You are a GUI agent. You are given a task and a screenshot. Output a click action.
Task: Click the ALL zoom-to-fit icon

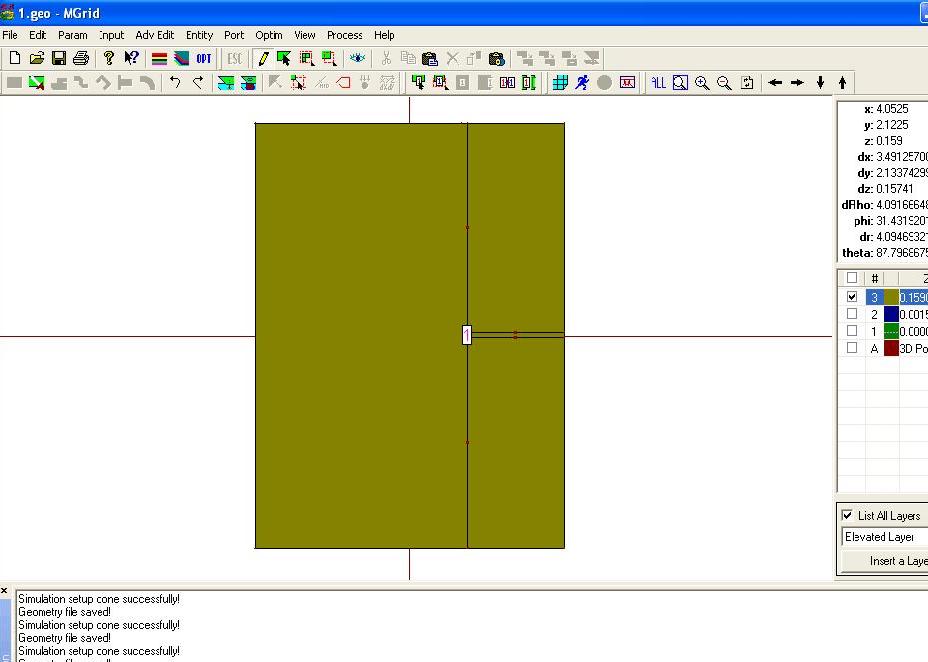658,83
